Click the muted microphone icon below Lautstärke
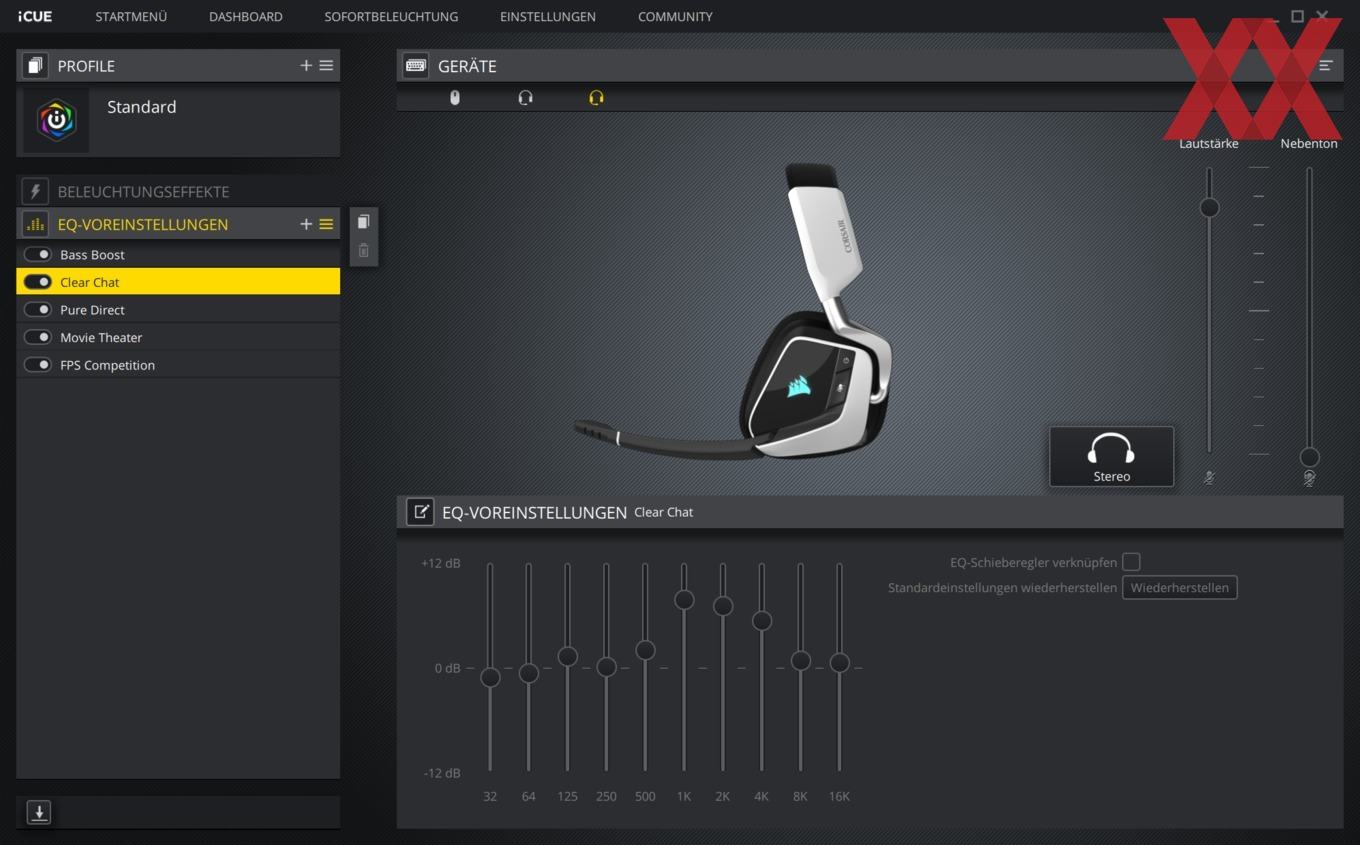Screen dimensions: 1360x845 click(x=1209, y=478)
